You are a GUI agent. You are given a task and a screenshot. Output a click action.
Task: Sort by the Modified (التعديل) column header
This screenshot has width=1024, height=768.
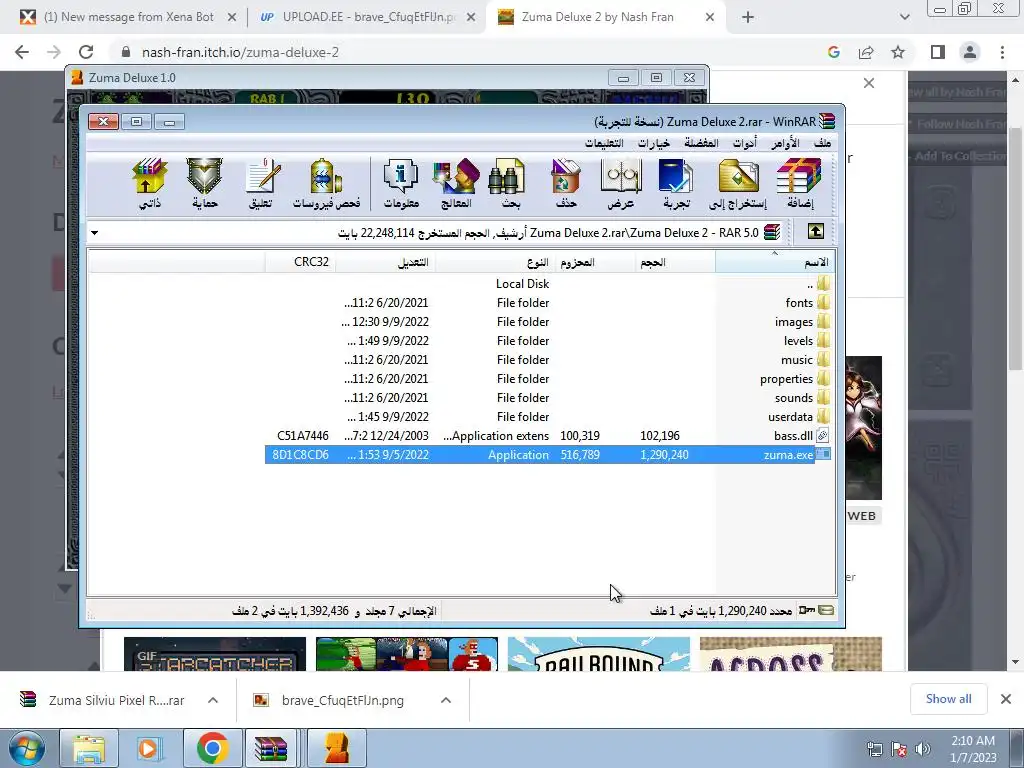(x=385, y=262)
